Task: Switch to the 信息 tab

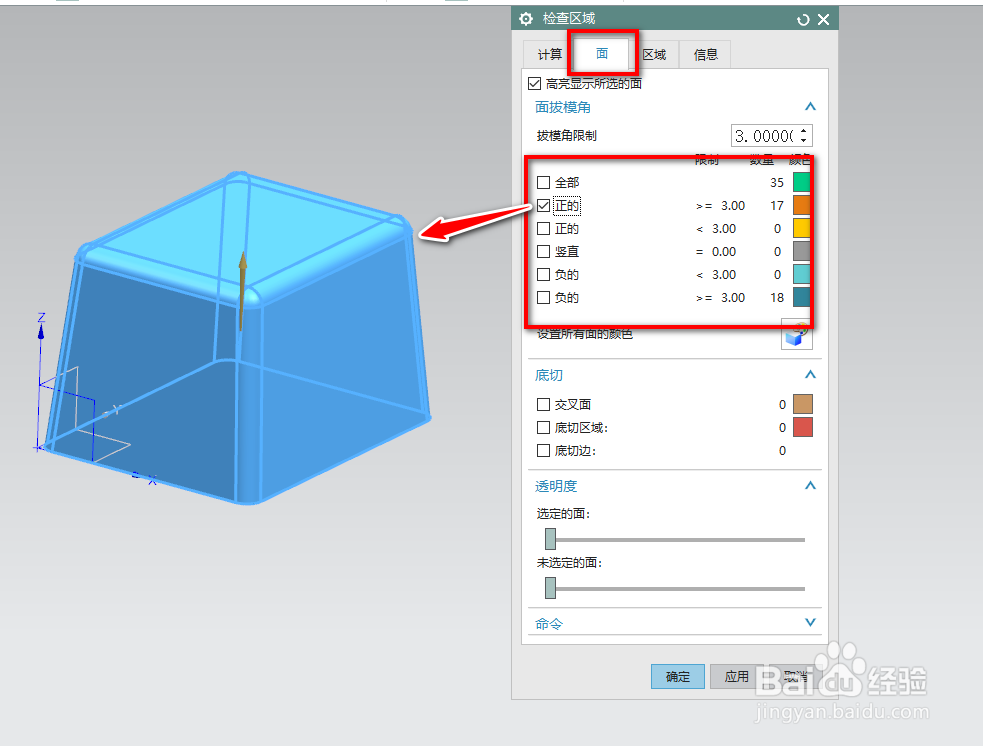Action: coord(705,55)
